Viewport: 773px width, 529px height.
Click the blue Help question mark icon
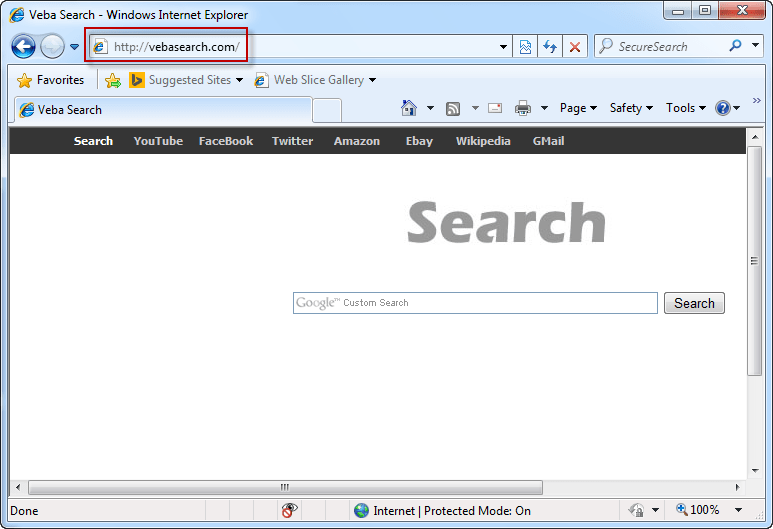click(723, 108)
